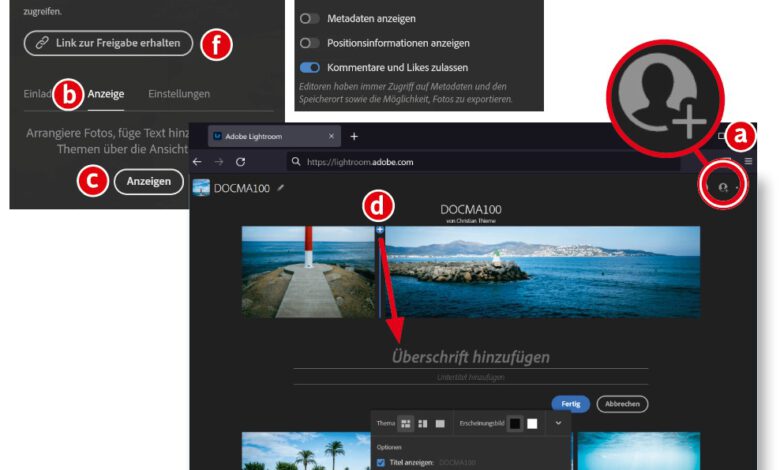Click the Überschrift hinzufügen heading field
This screenshot has width=780, height=470.
[x=471, y=357]
